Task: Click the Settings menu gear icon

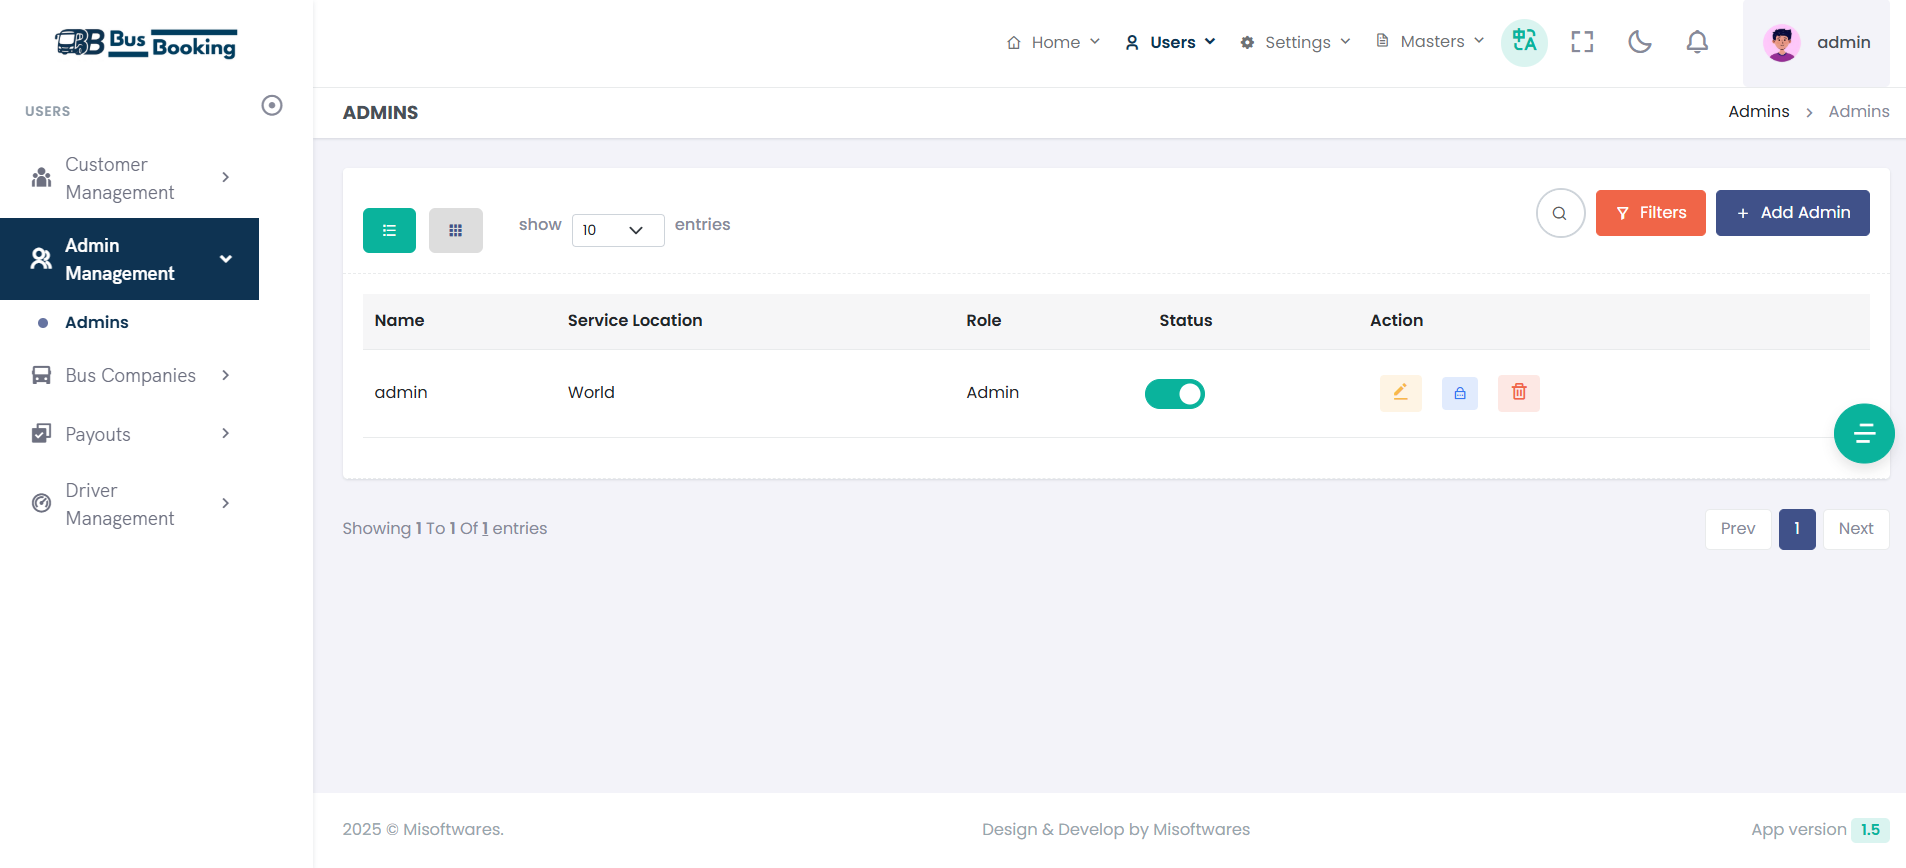Action: coord(1247,42)
